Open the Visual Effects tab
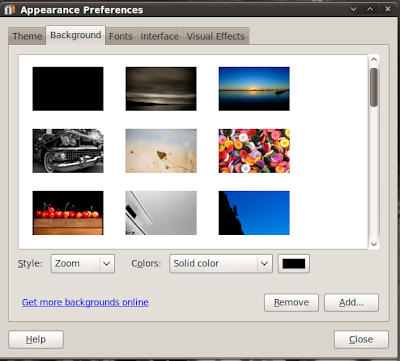 click(x=216, y=36)
